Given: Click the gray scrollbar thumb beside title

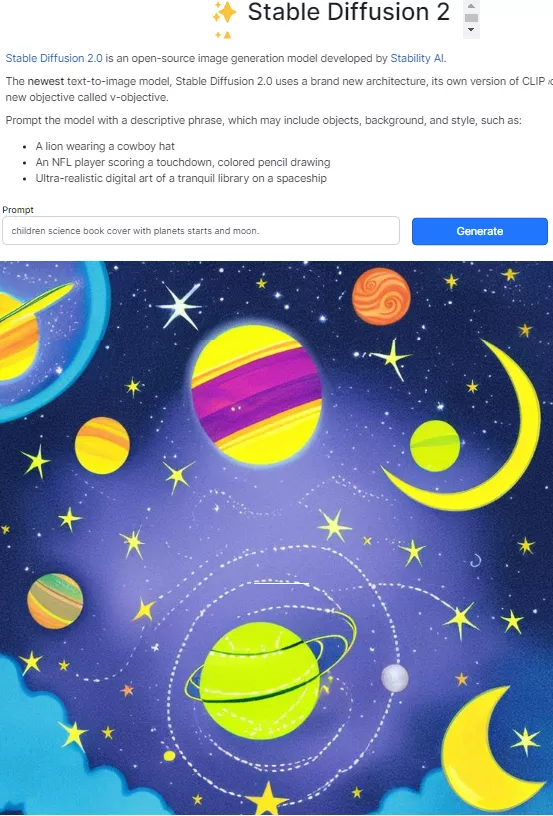Looking at the screenshot, I should click(x=471, y=18).
